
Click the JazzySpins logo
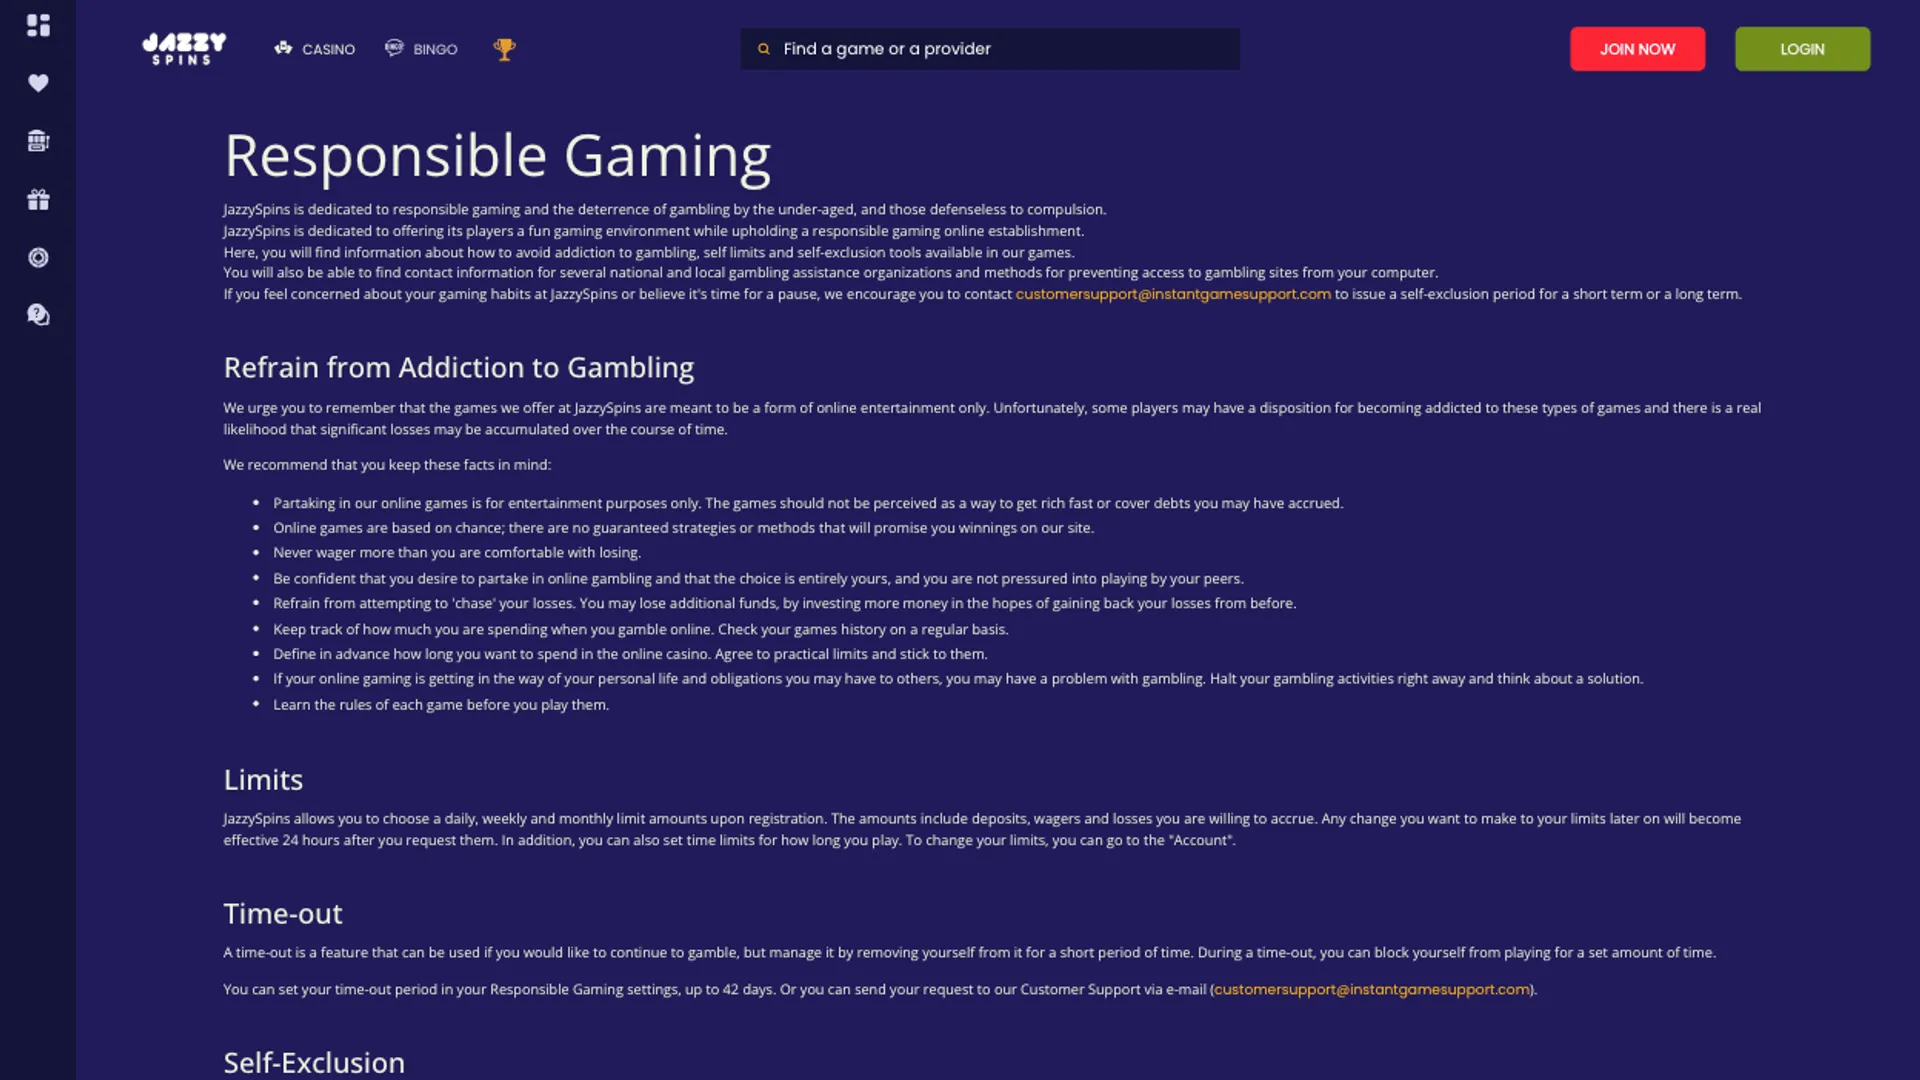point(184,49)
